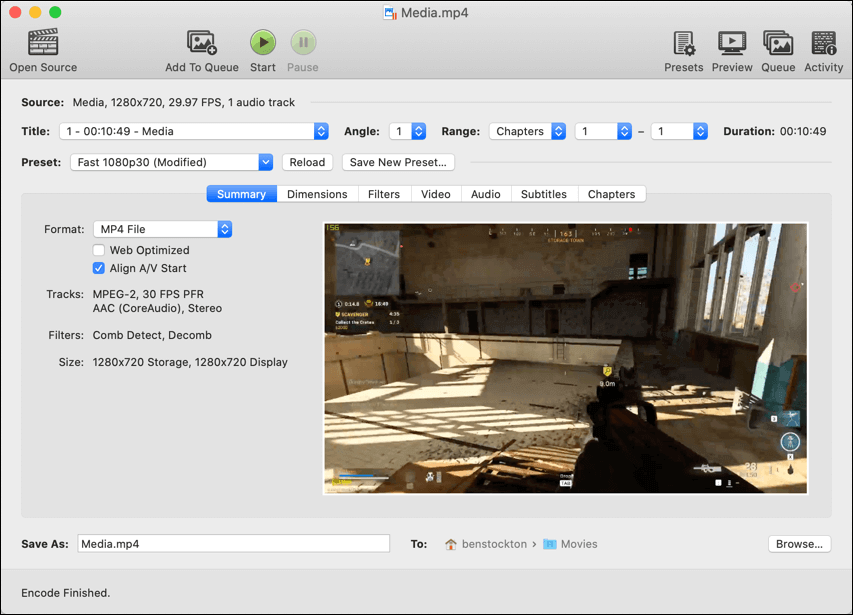This screenshot has height=615, width=853.
Task: Click the video preview thumbnail
Action: point(565,358)
